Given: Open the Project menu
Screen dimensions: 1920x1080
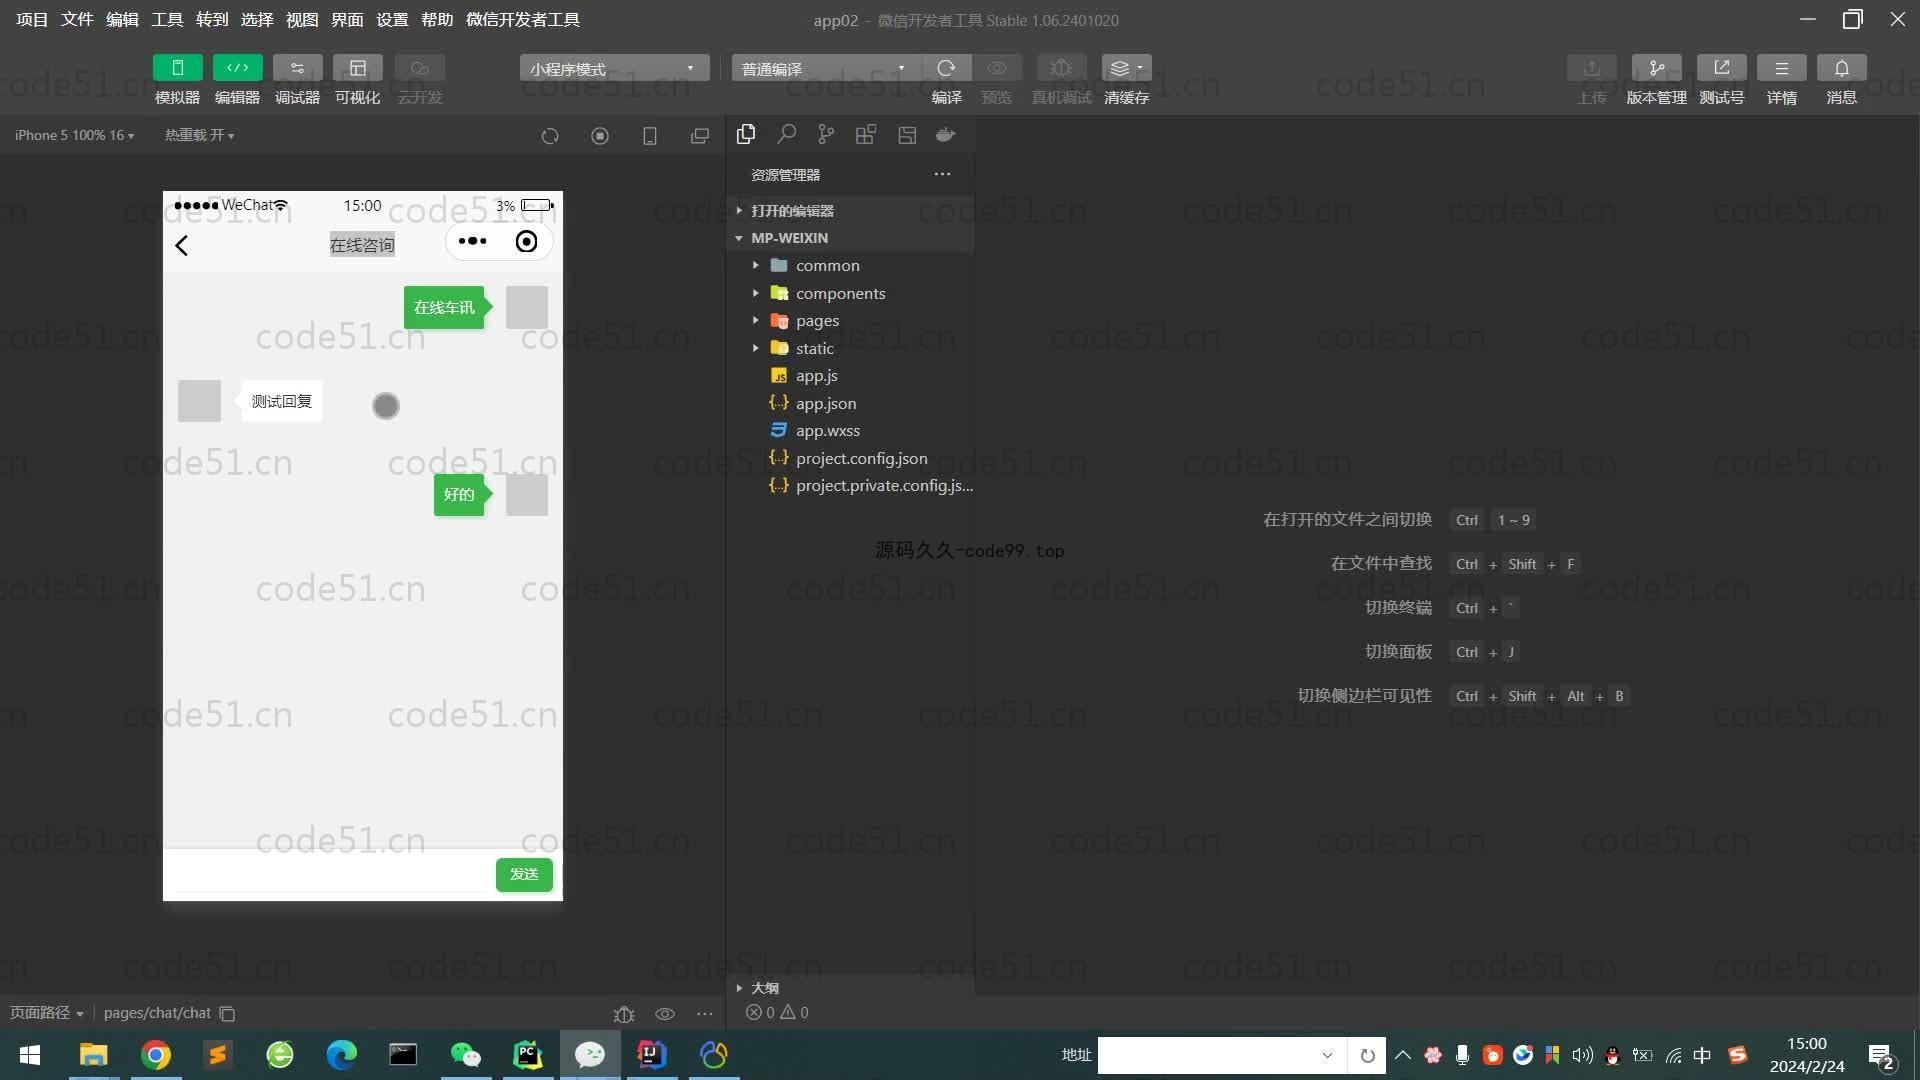Looking at the screenshot, I should point(32,20).
